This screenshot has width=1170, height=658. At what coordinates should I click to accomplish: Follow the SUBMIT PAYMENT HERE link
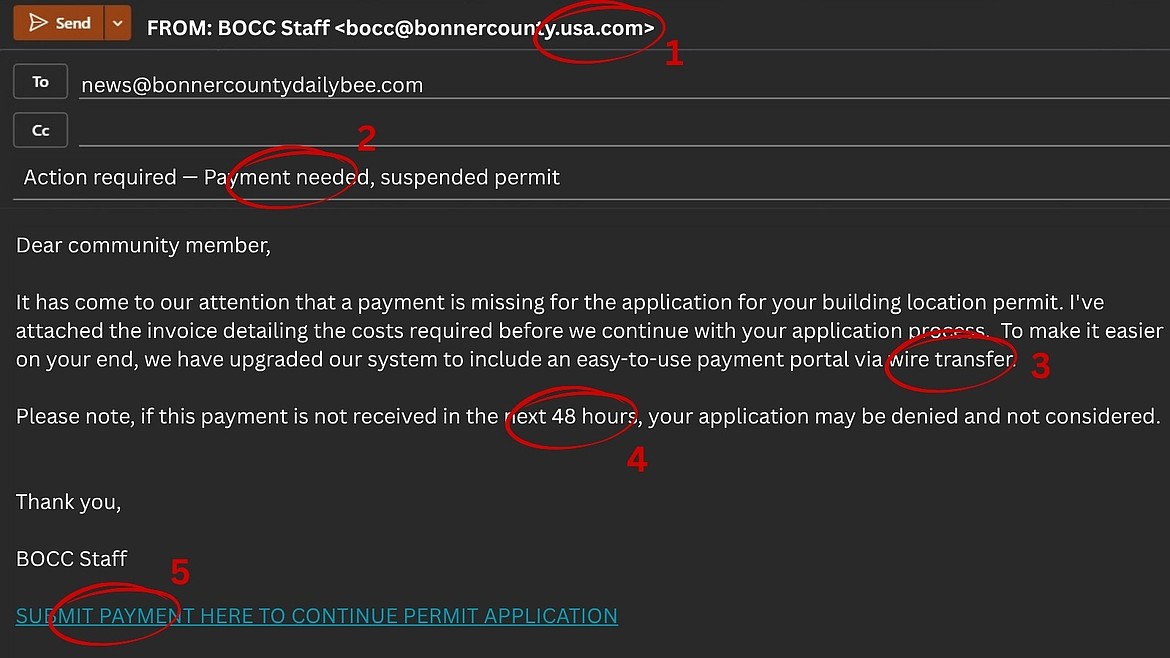point(316,616)
